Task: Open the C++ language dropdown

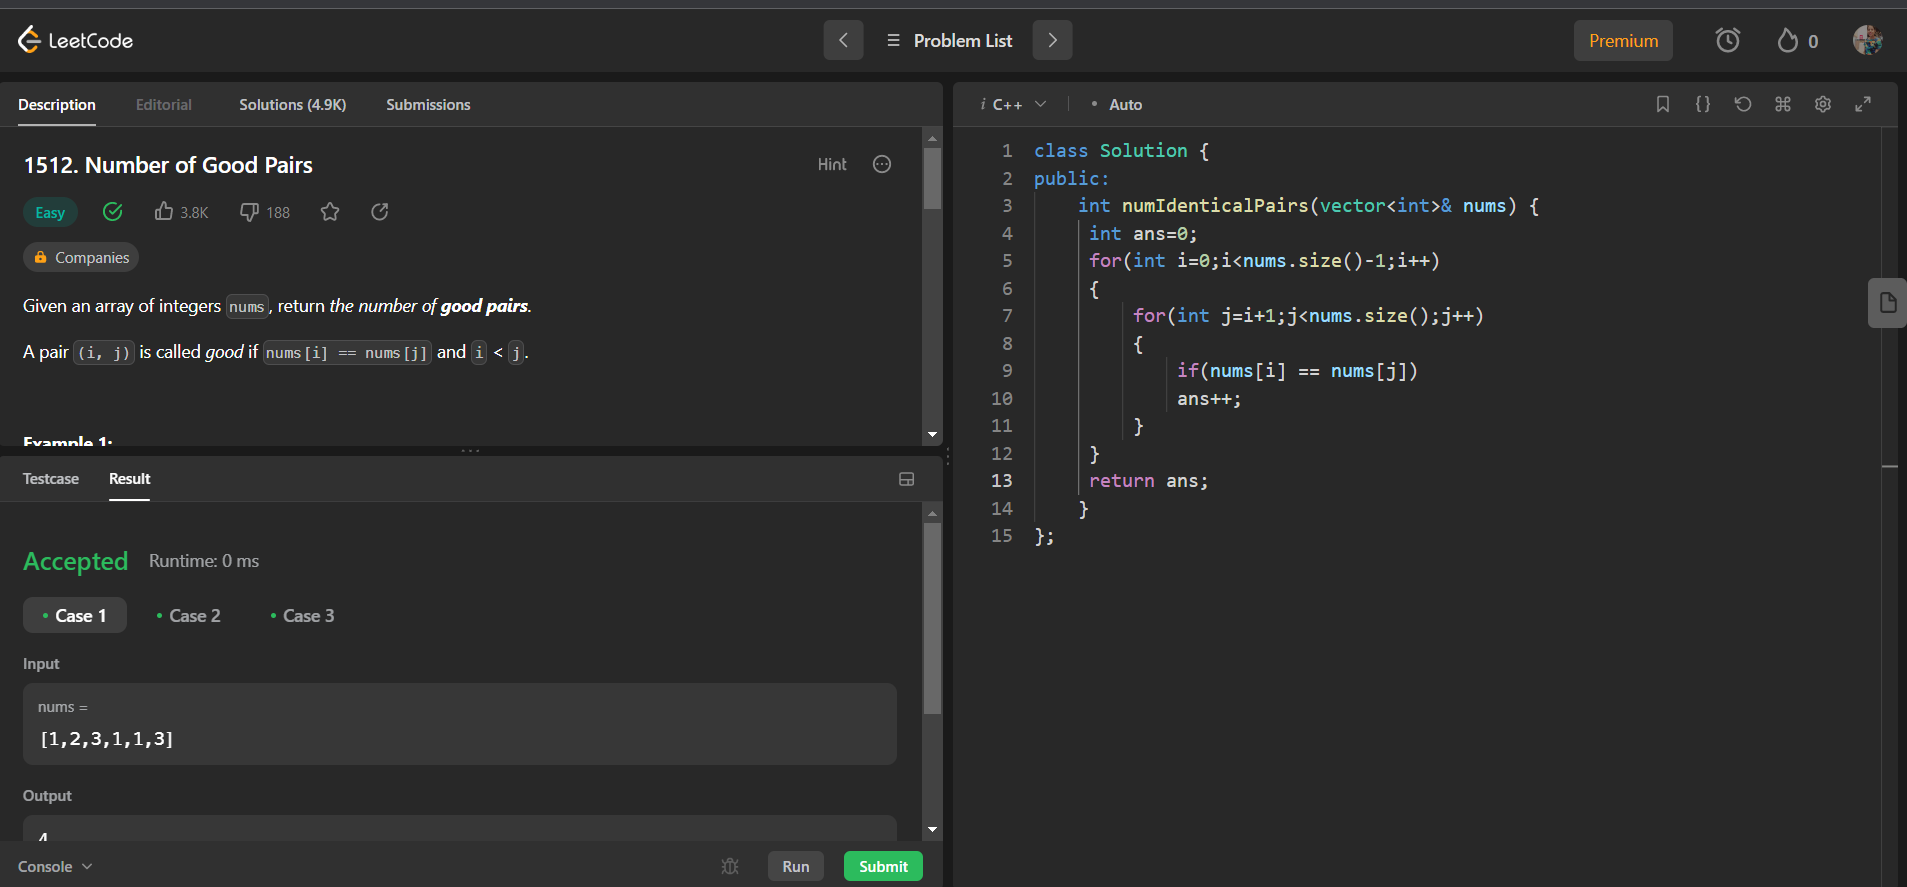Action: tap(1013, 104)
